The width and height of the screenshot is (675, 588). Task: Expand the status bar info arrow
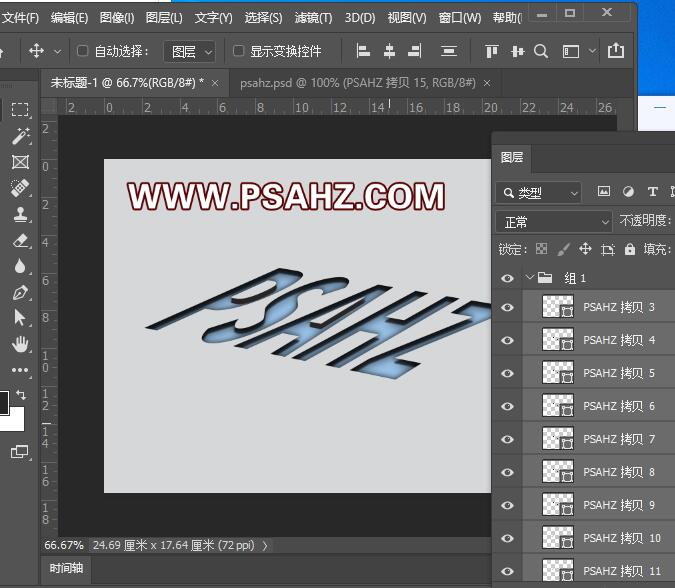click(265, 545)
